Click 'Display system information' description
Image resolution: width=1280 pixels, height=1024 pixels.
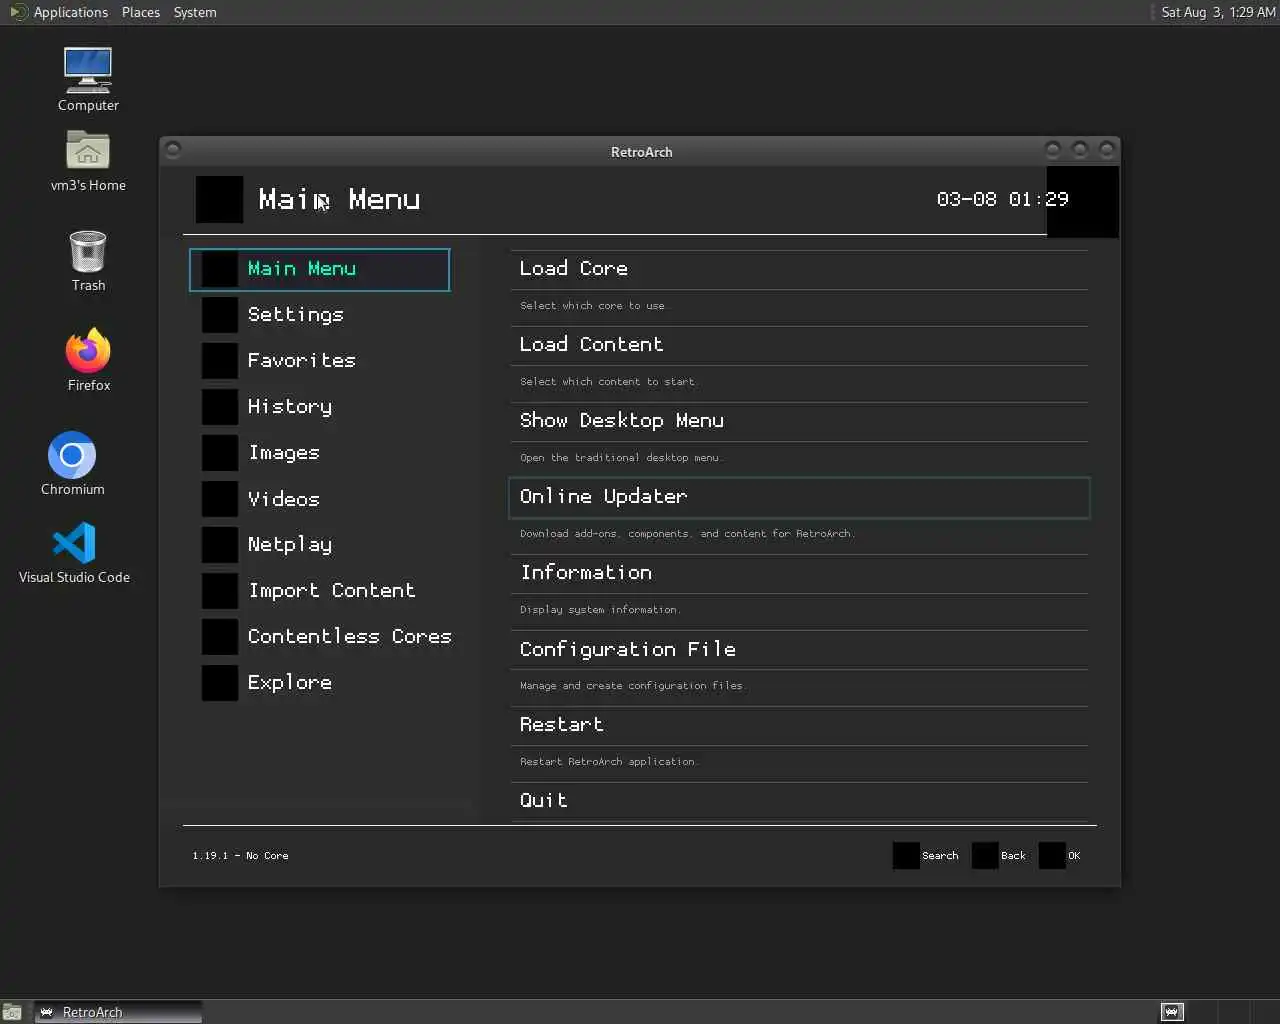point(599,610)
